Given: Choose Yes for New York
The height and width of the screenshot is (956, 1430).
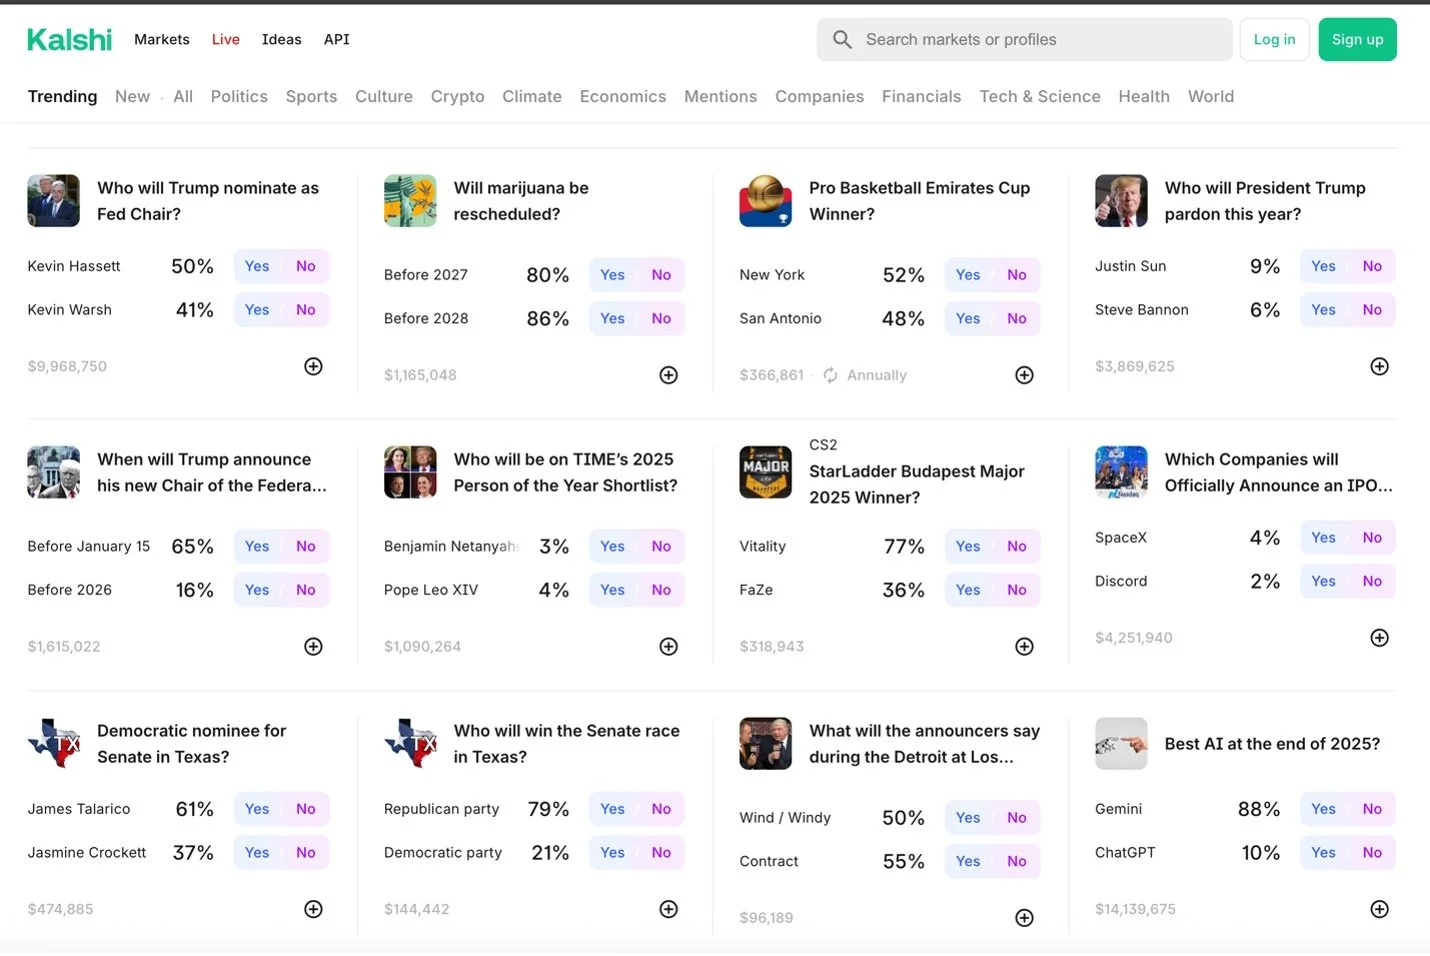Looking at the screenshot, I should [x=968, y=275].
